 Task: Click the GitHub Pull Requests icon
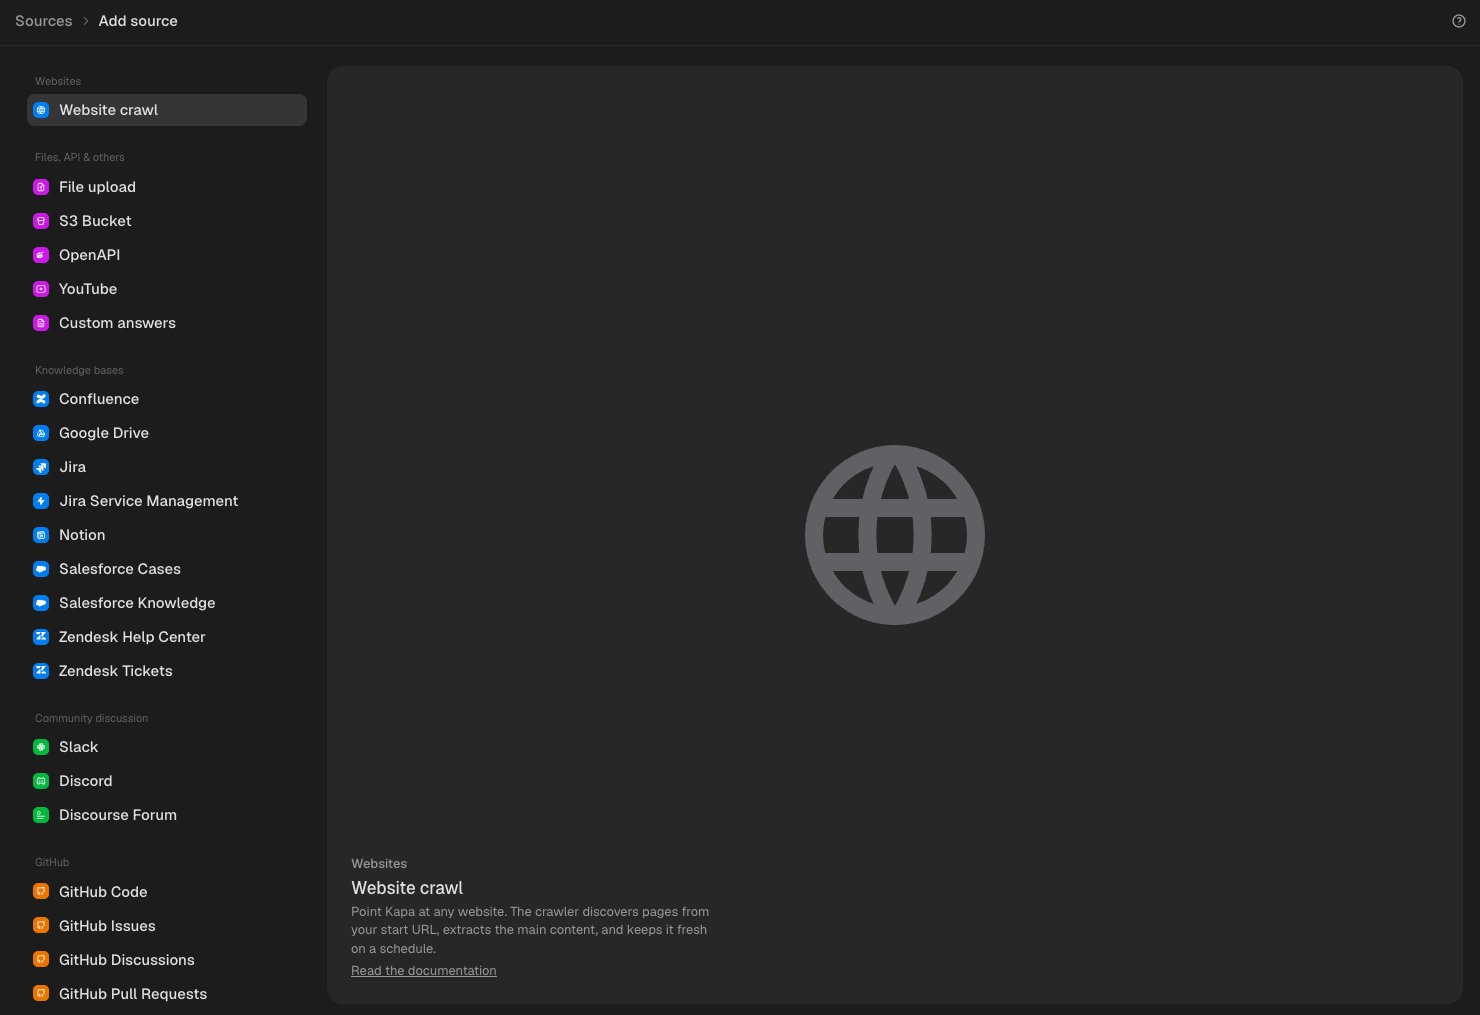coord(41,994)
